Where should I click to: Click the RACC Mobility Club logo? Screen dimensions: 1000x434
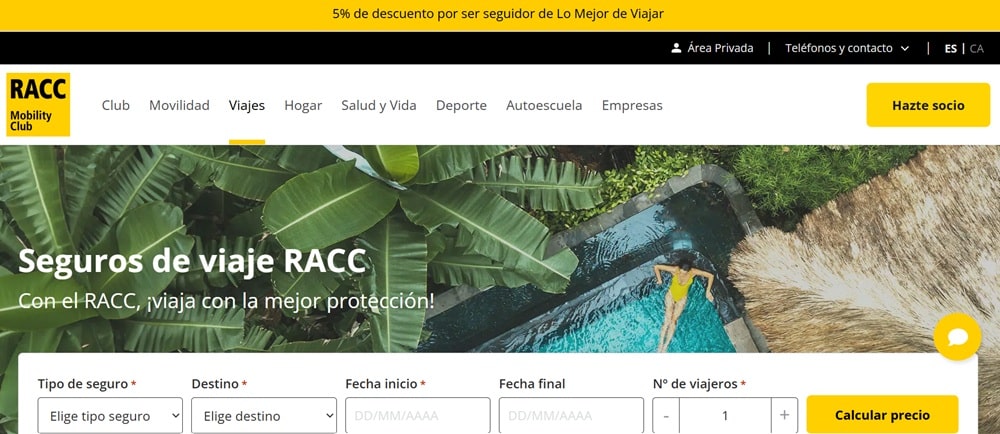(38, 105)
